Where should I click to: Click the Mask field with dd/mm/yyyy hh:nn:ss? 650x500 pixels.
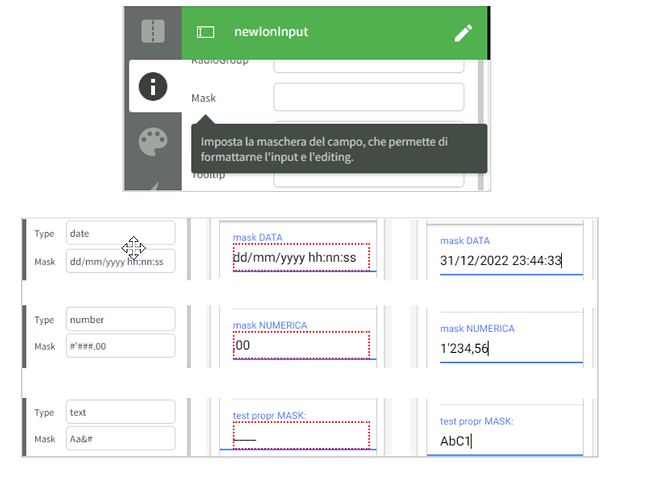120,259
